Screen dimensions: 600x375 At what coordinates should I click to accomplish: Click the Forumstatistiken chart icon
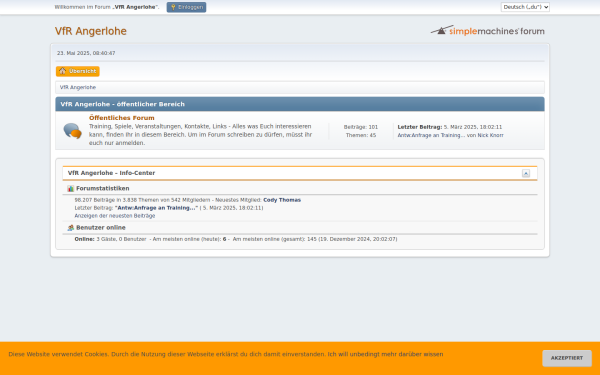70,189
